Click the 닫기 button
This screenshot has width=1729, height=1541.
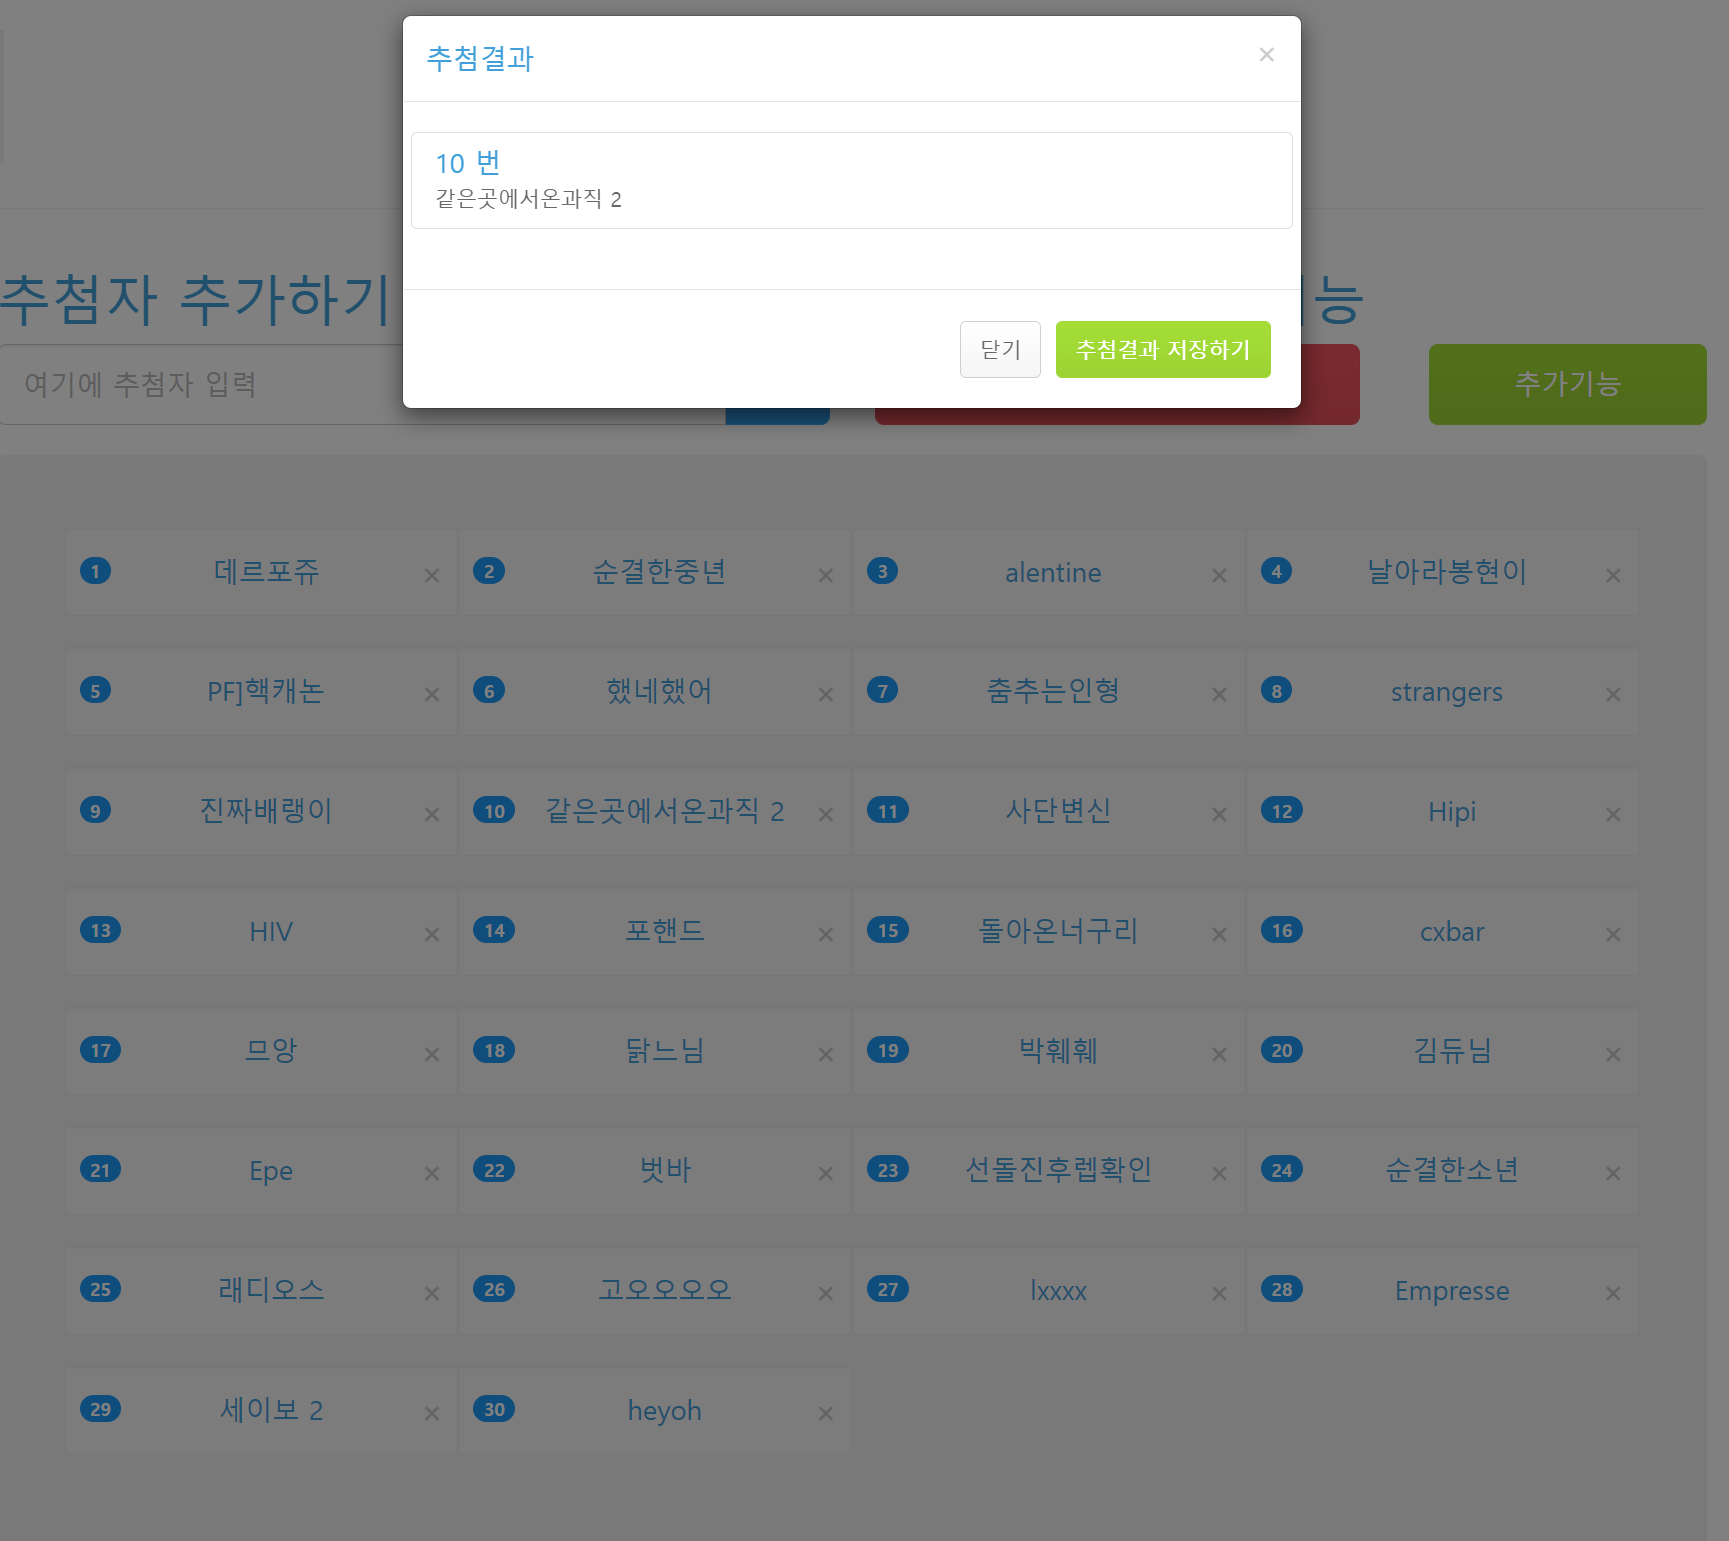point(1000,350)
